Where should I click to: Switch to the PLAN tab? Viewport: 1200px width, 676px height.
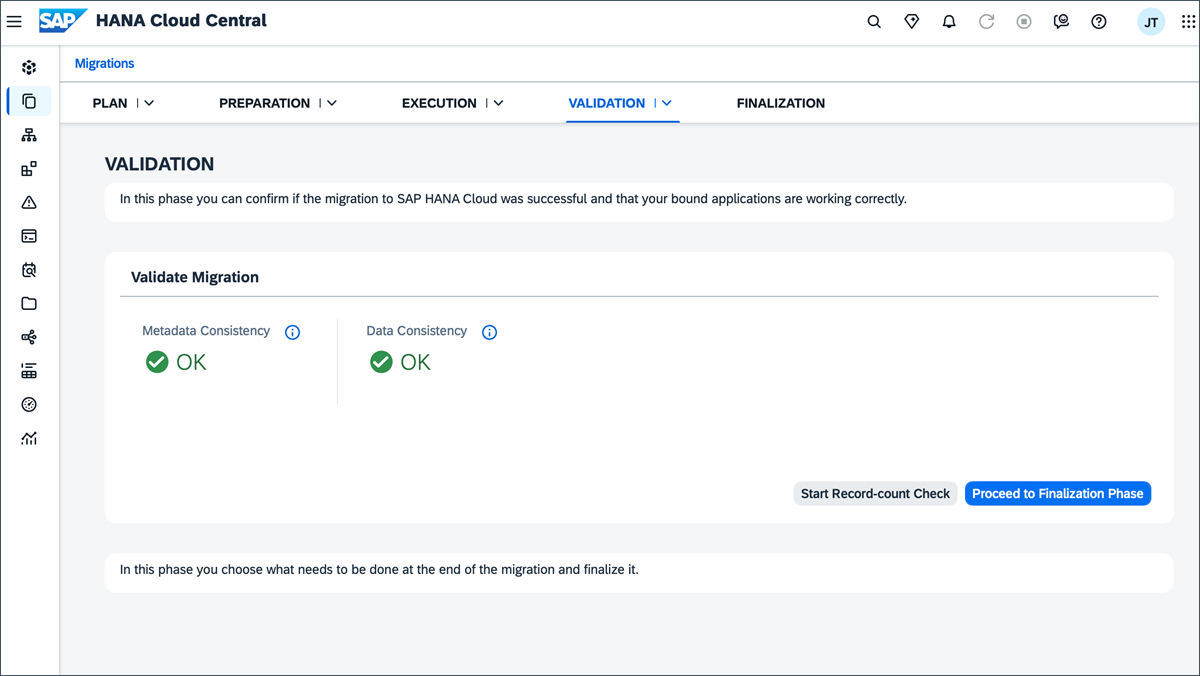coord(110,103)
